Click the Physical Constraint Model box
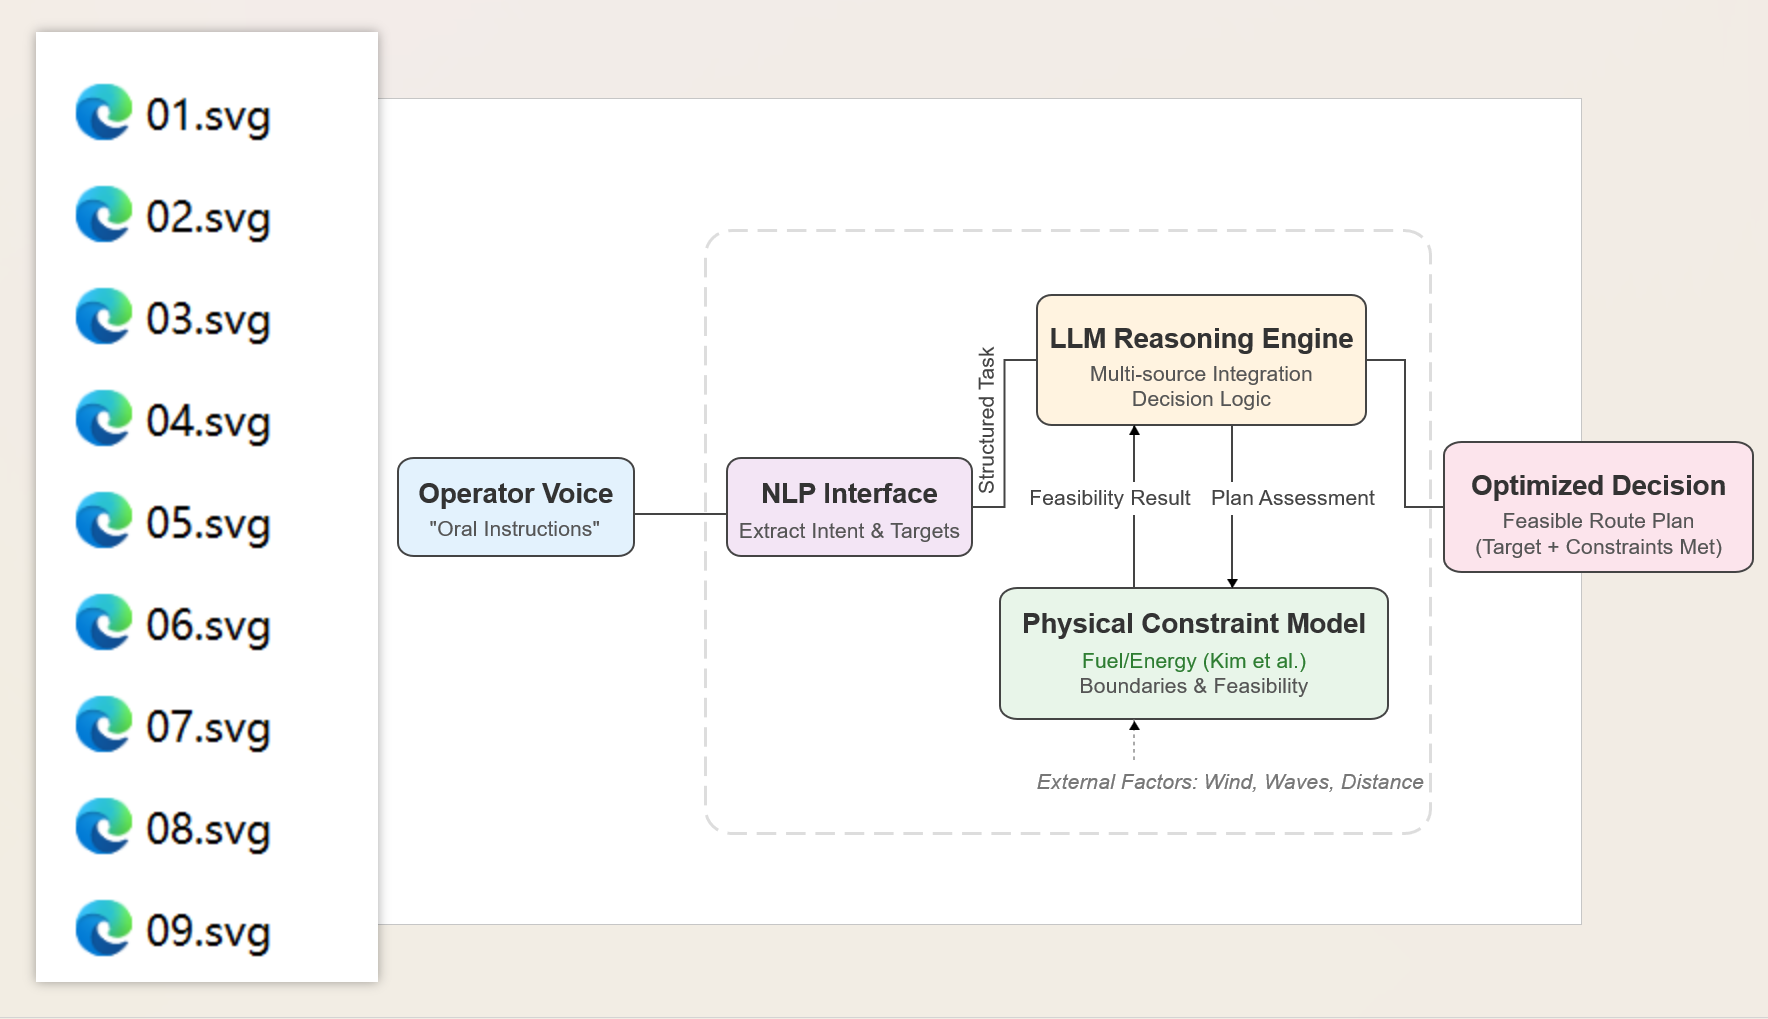 (x=1193, y=653)
